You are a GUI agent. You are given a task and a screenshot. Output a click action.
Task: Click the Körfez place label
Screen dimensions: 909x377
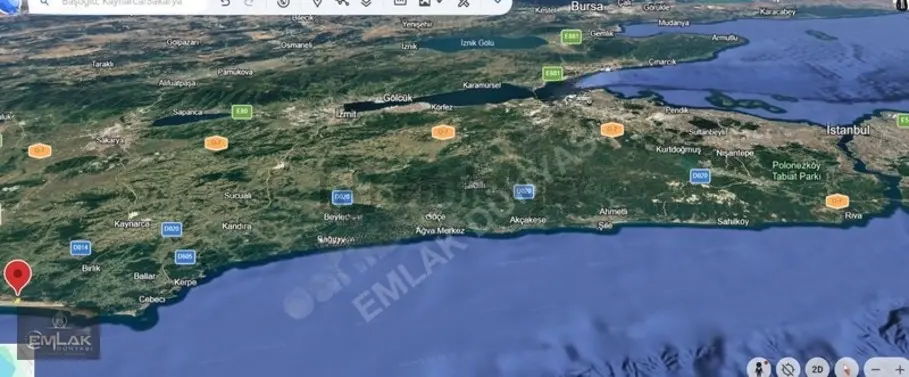pyautogui.click(x=442, y=108)
